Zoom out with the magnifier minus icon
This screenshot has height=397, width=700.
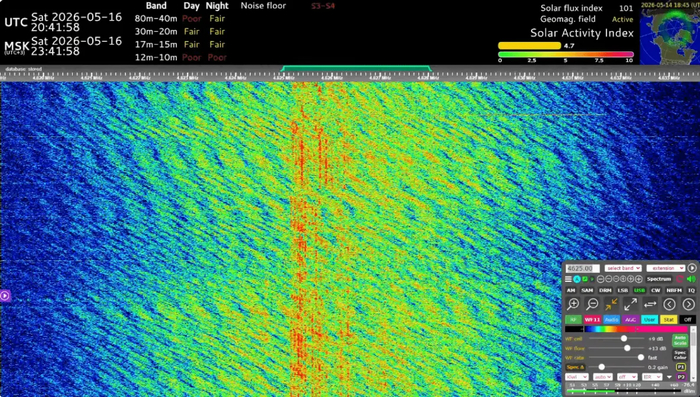pyautogui.click(x=592, y=304)
